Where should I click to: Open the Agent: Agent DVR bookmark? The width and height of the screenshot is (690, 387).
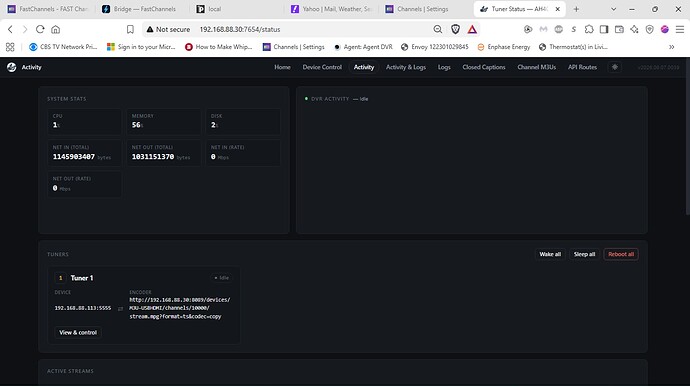(x=363, y=47)
